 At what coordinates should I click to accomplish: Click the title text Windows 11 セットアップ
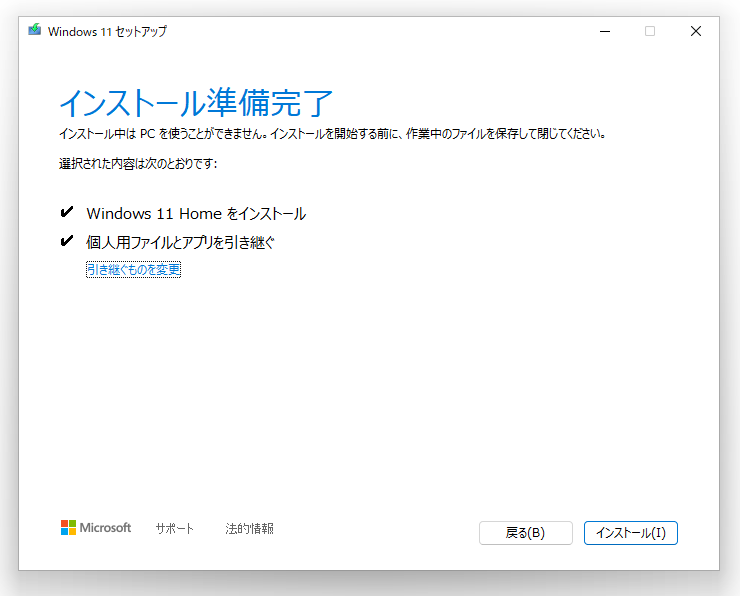(107, 31)
